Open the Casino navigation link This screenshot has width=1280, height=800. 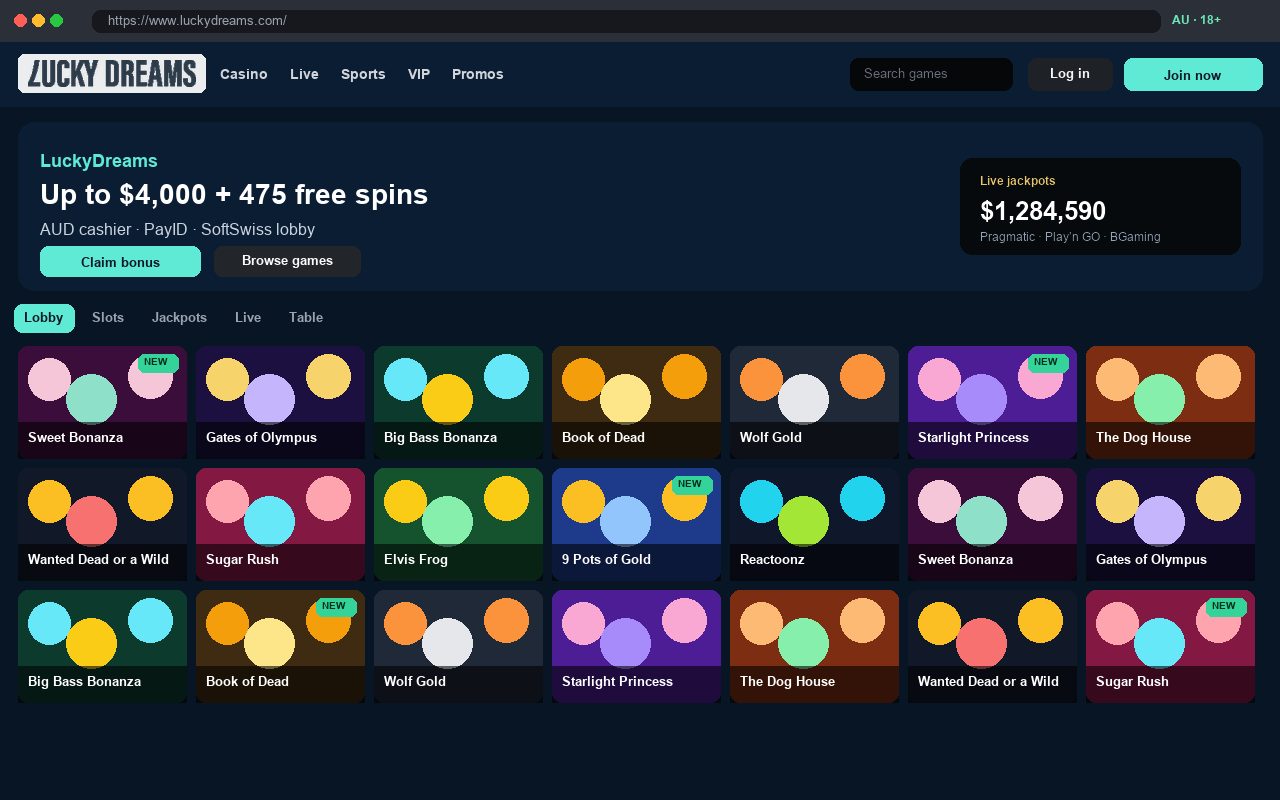pyautogui.click(x=243, y=74)
